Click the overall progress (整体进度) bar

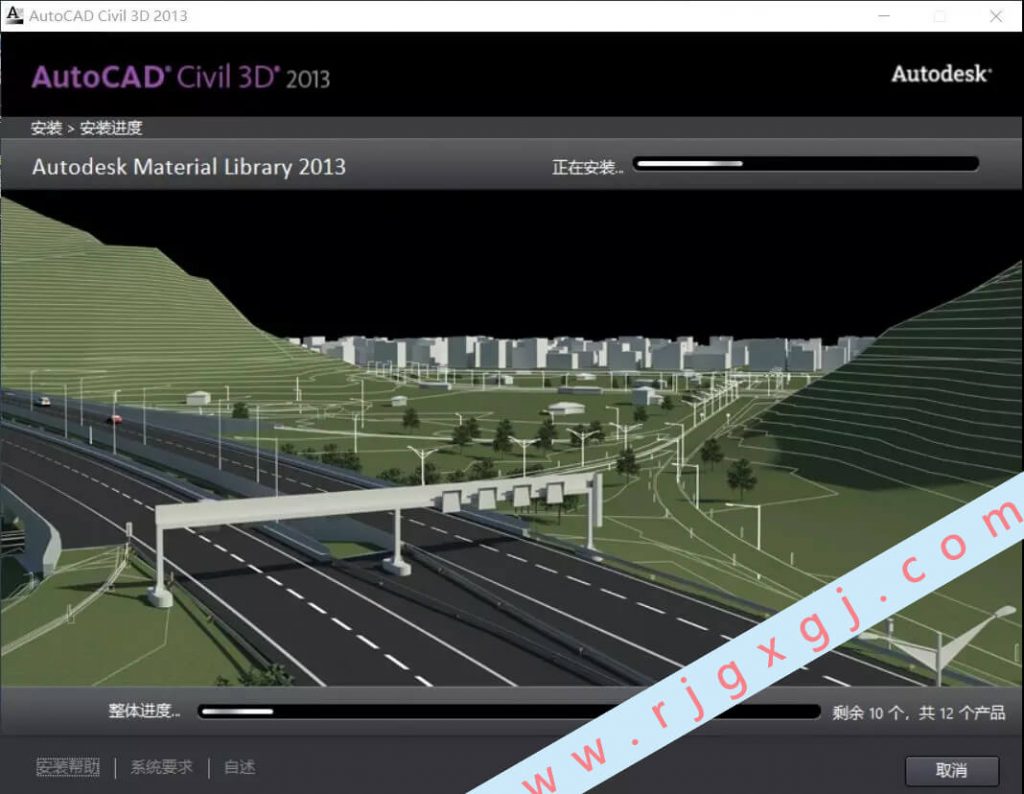coord(509,711)
